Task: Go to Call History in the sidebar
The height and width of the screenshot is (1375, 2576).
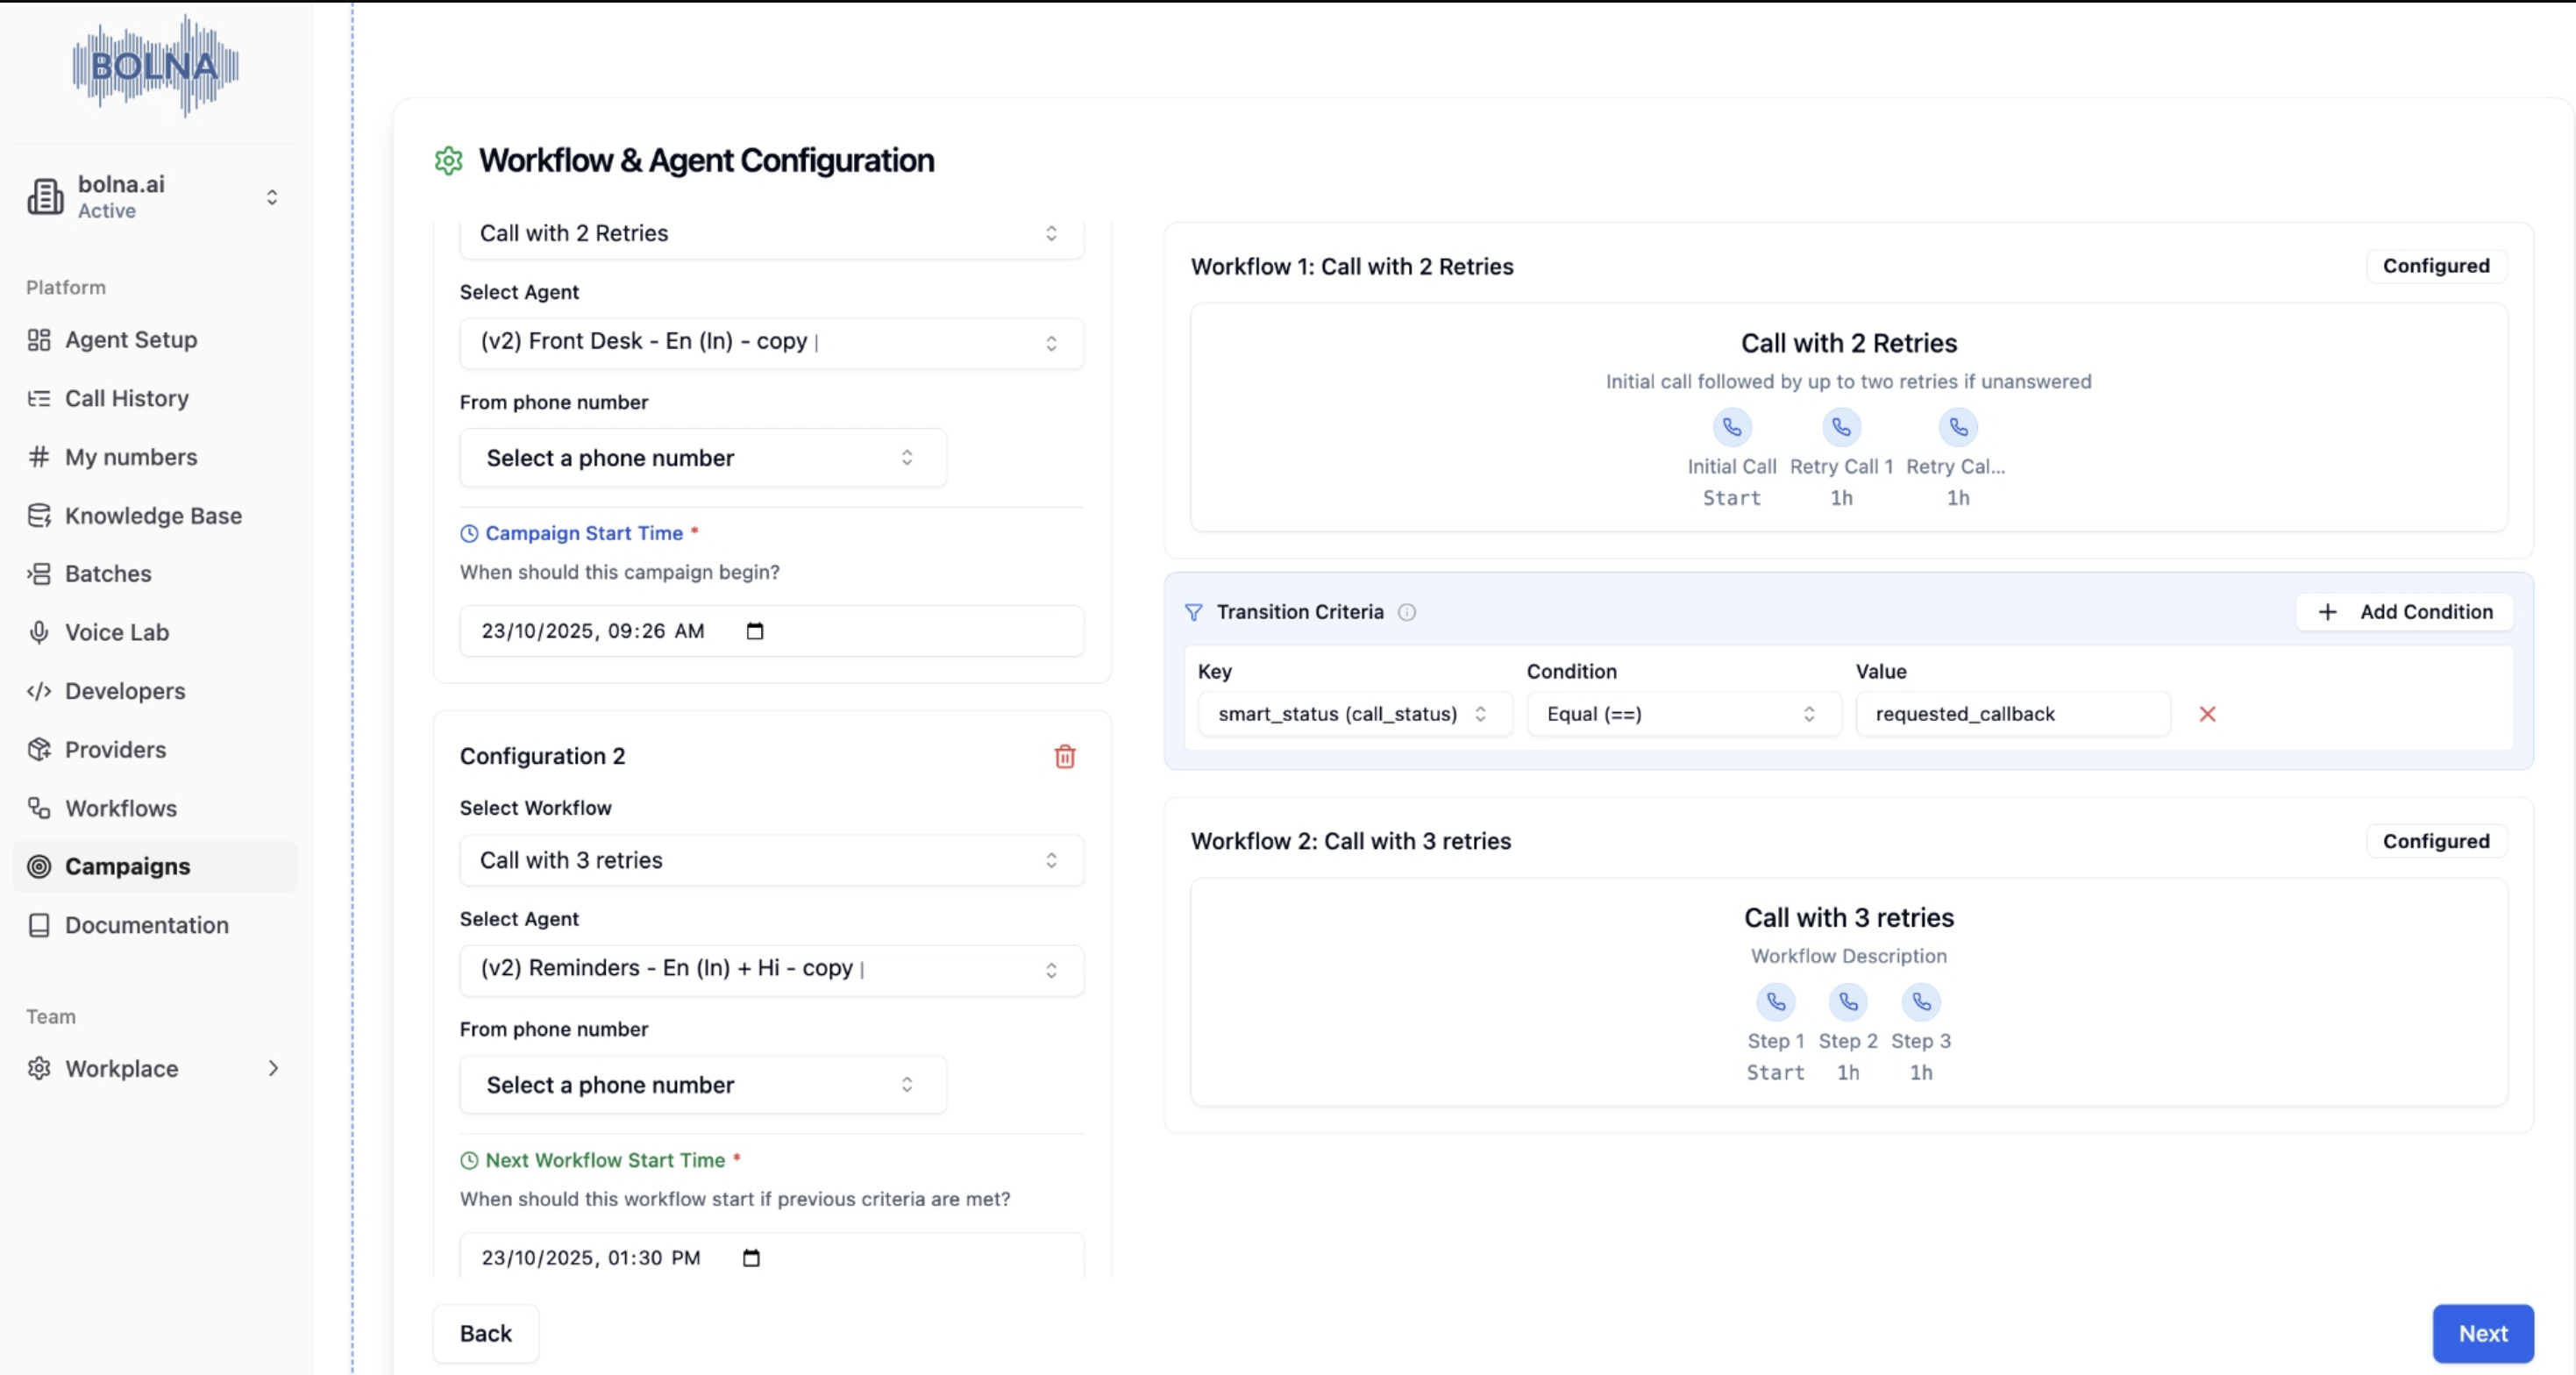Action: (x=126, y=398)
